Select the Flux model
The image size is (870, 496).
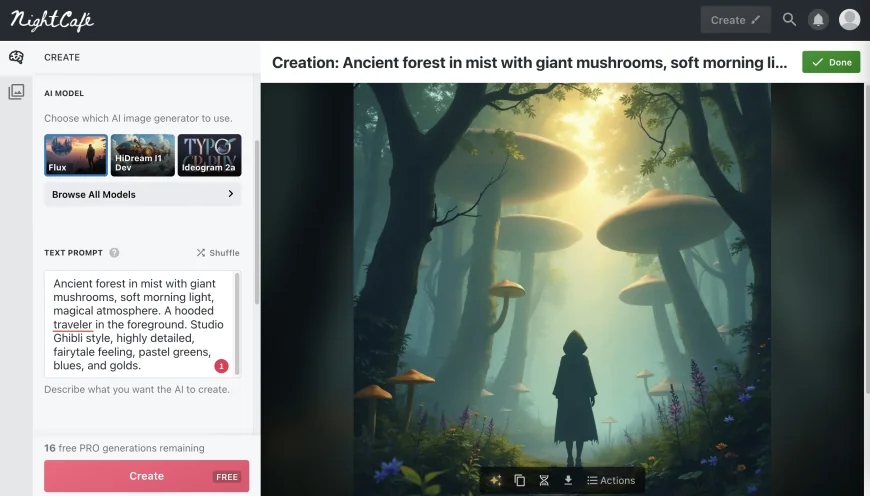pos(76,155)
